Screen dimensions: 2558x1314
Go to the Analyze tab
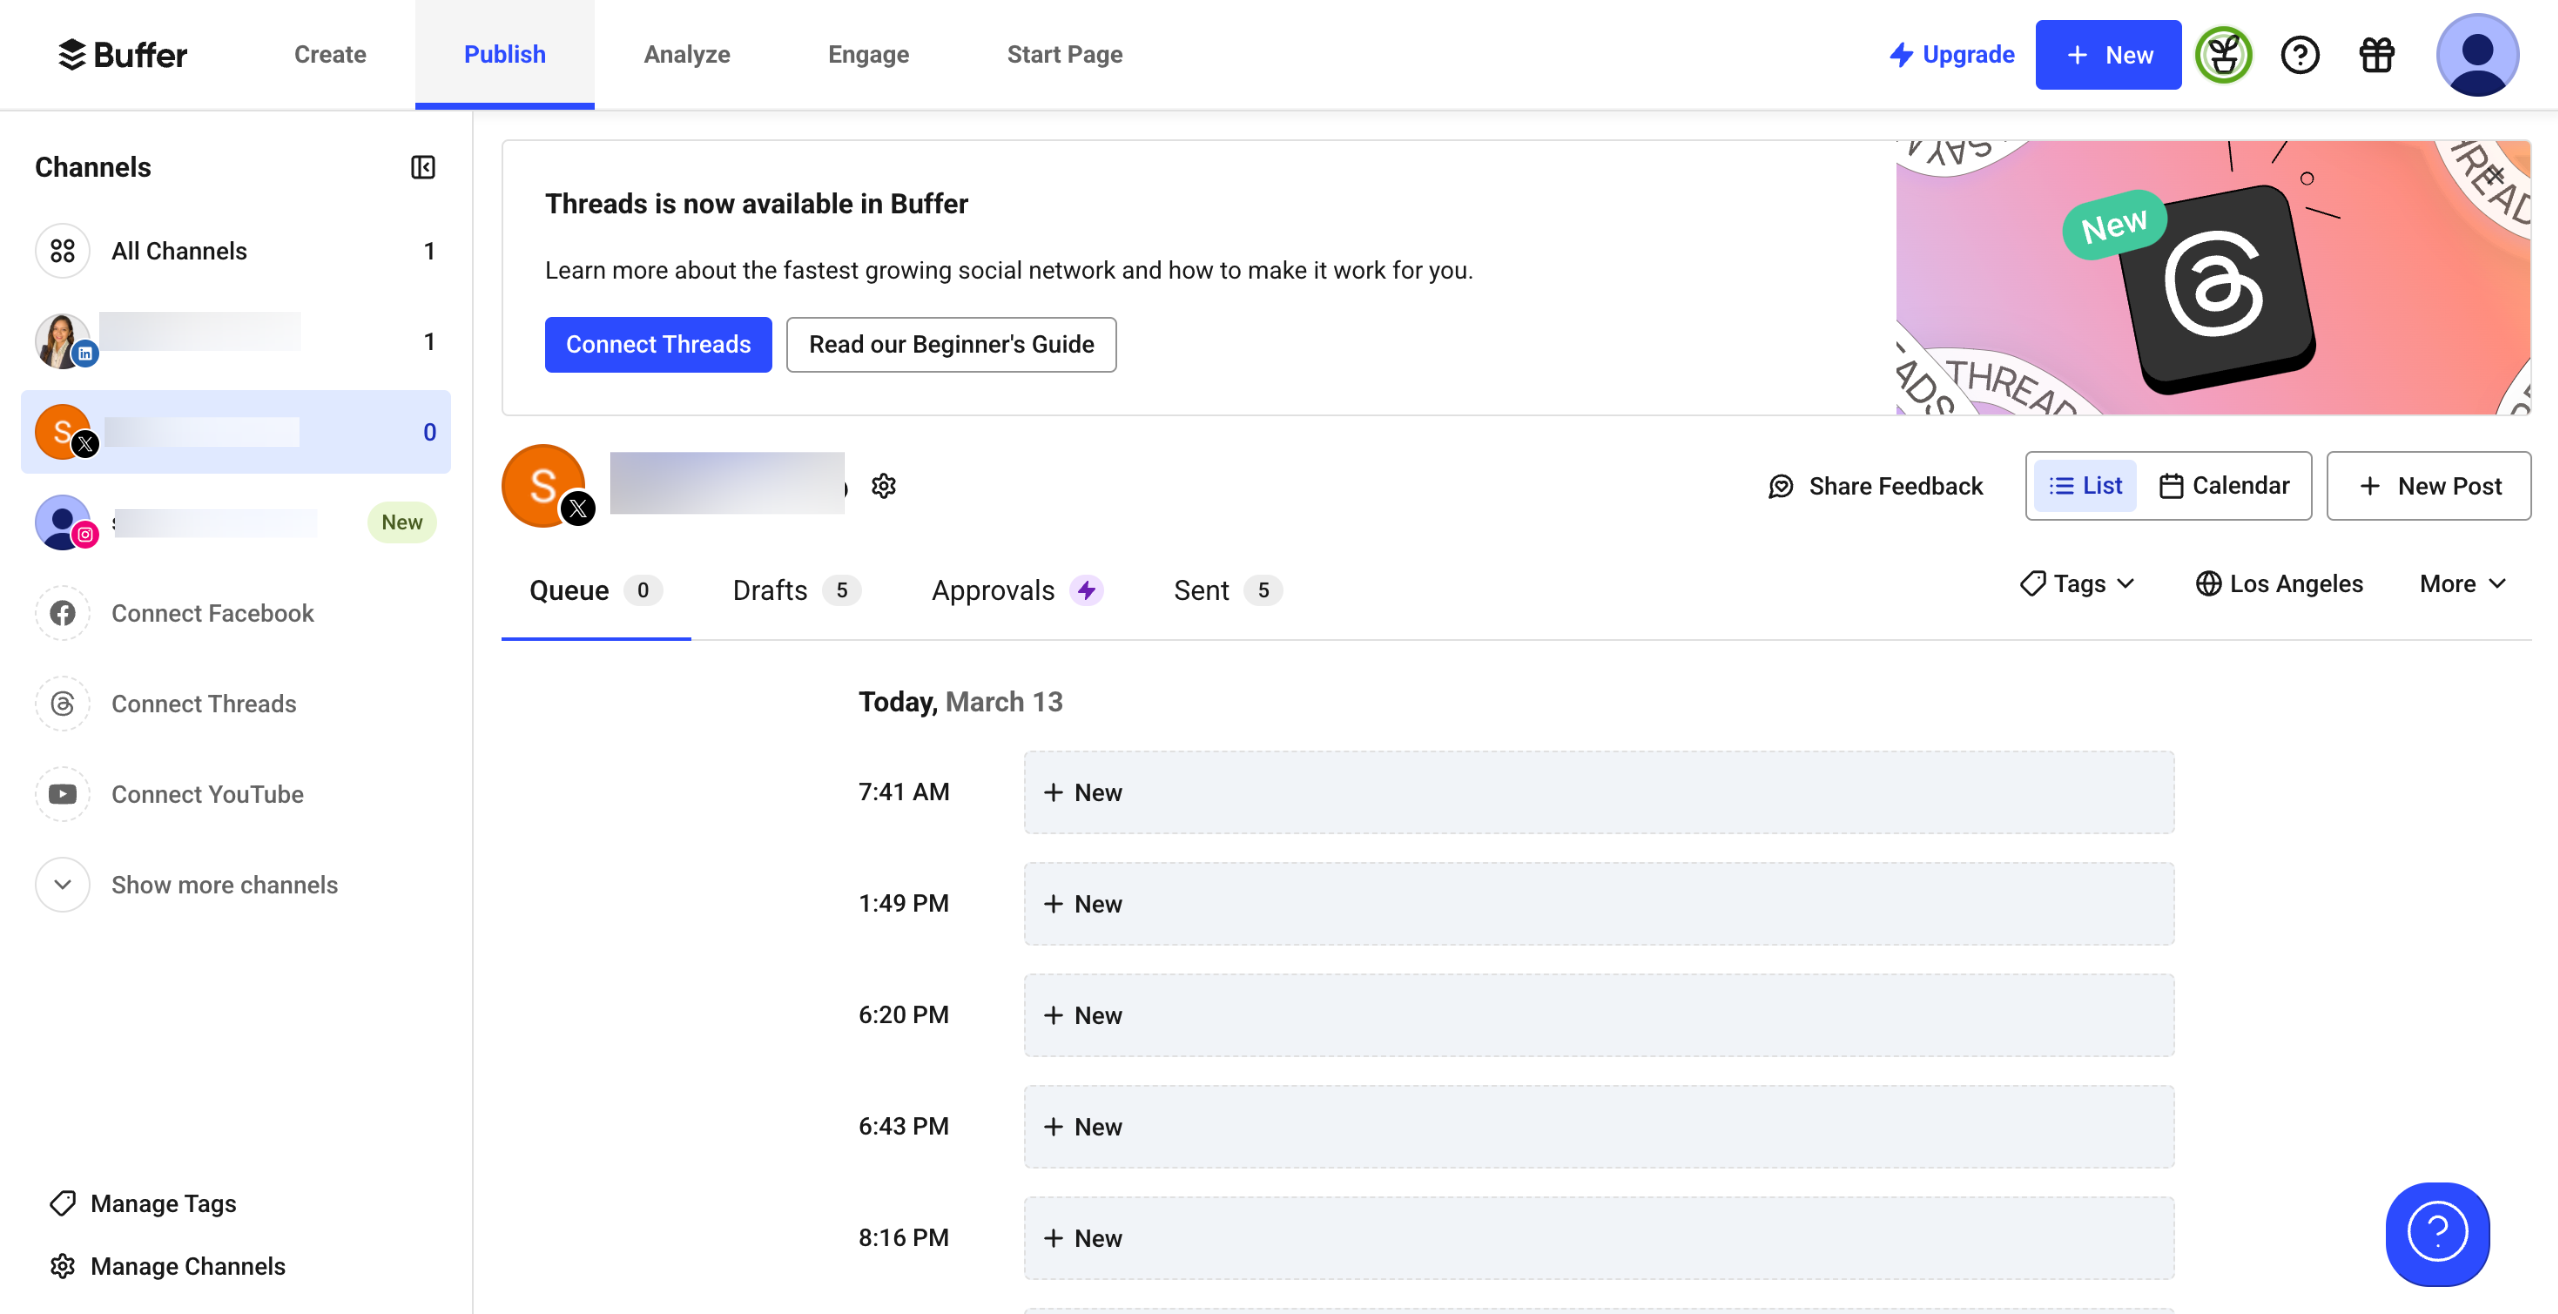pos(686,55)
